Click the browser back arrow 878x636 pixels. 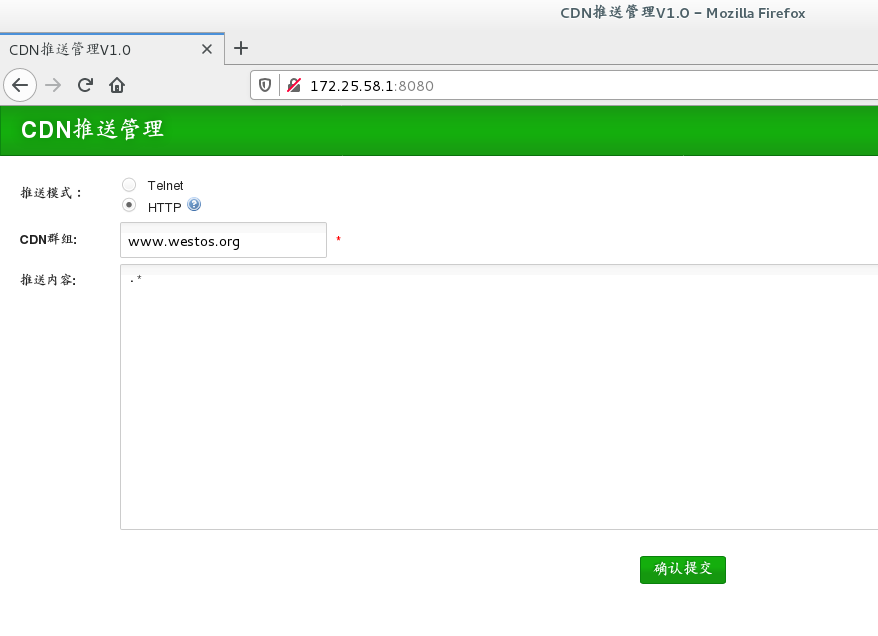tap(20, 85)
